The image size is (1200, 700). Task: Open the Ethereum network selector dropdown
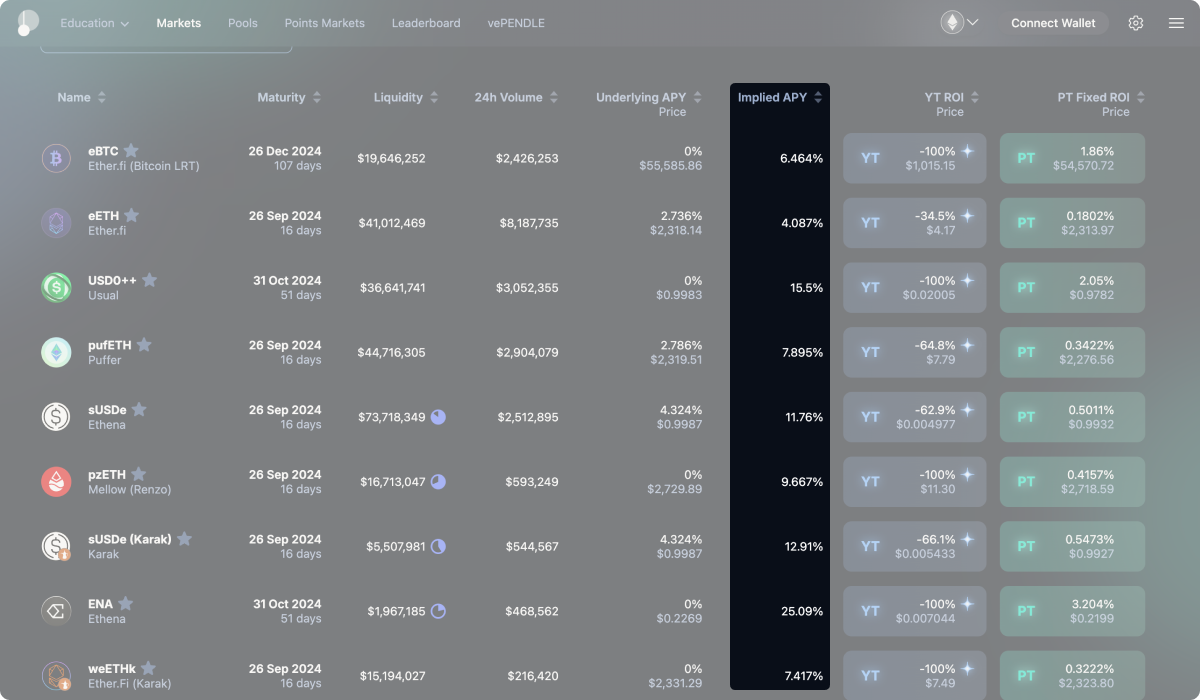(959, 22)
